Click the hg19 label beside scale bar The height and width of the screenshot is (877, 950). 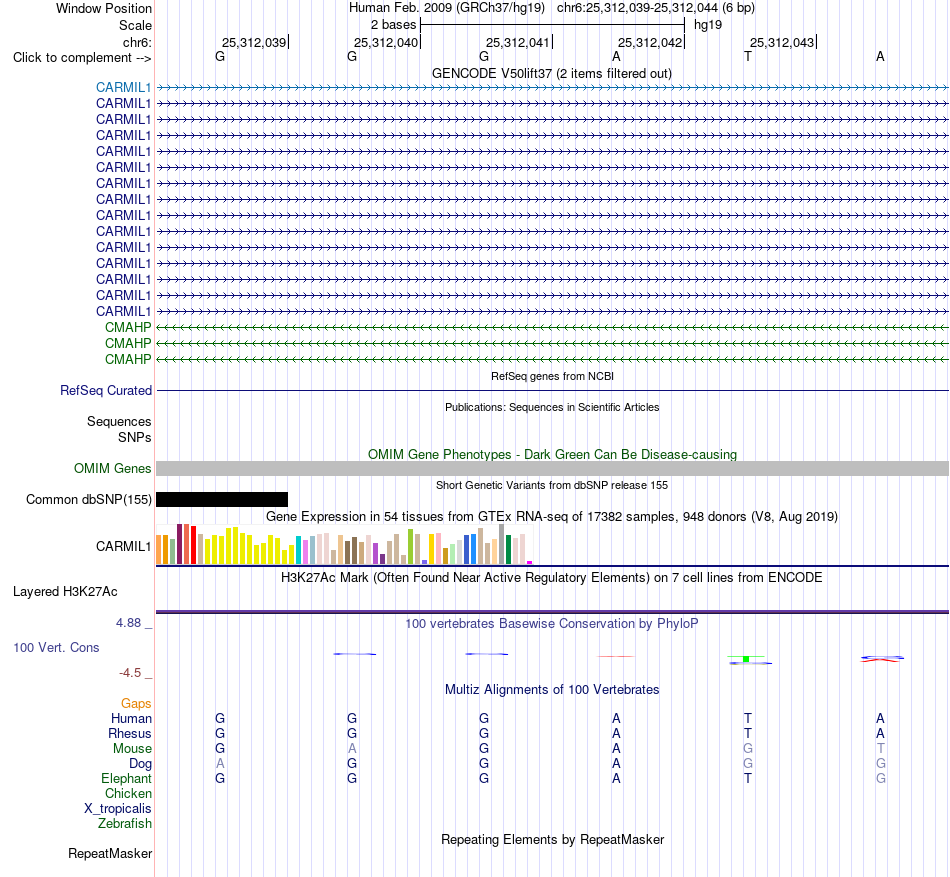[708, 25]
